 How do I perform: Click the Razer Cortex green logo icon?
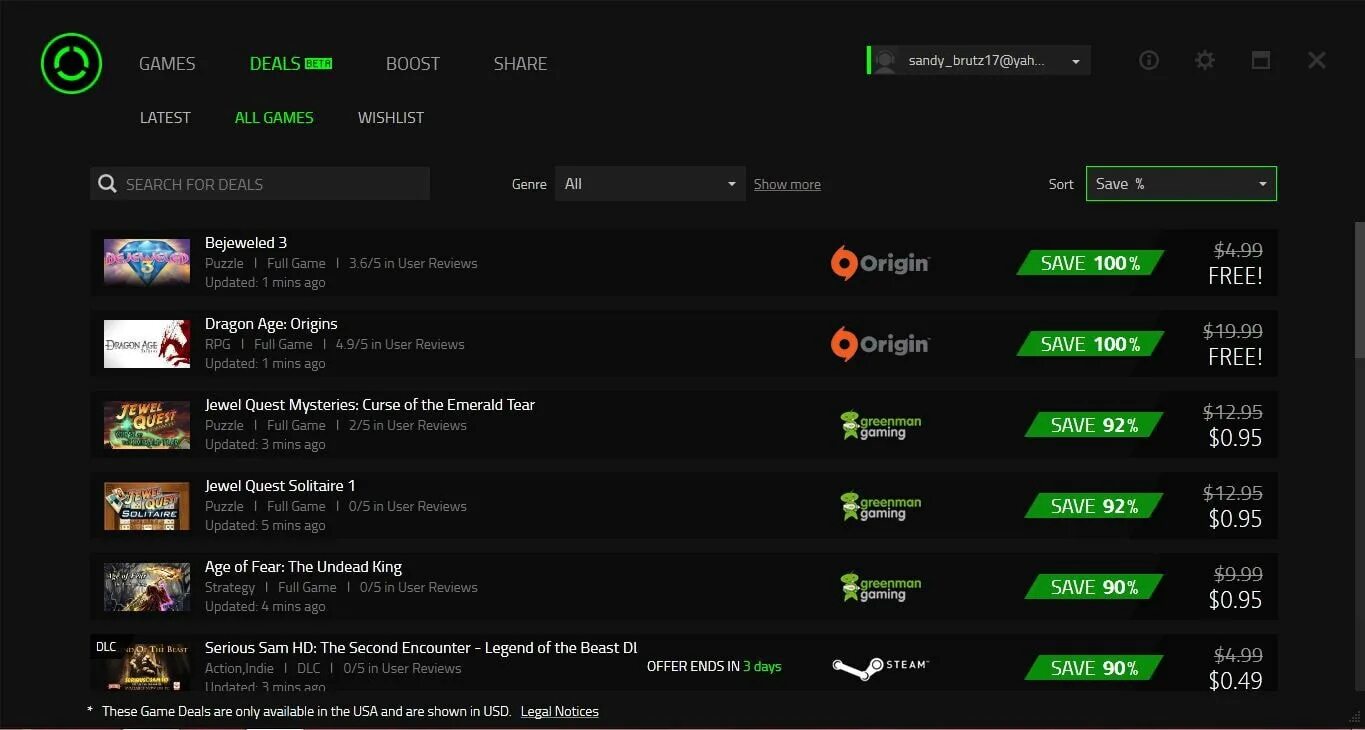coord(71,63)
